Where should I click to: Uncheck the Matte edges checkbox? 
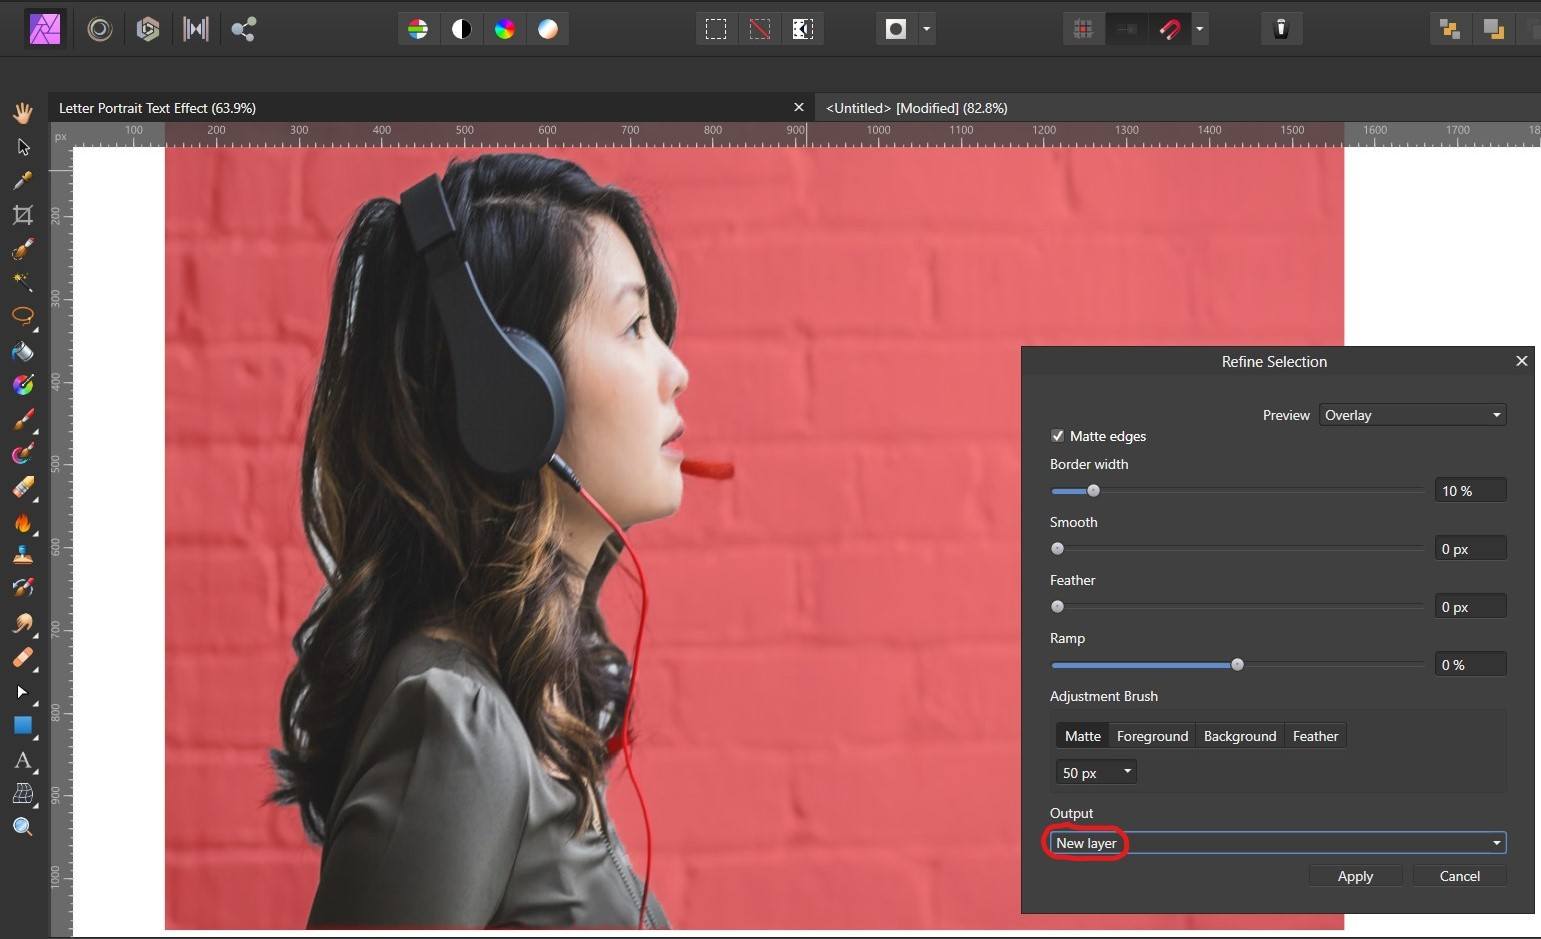point(1057,436)
